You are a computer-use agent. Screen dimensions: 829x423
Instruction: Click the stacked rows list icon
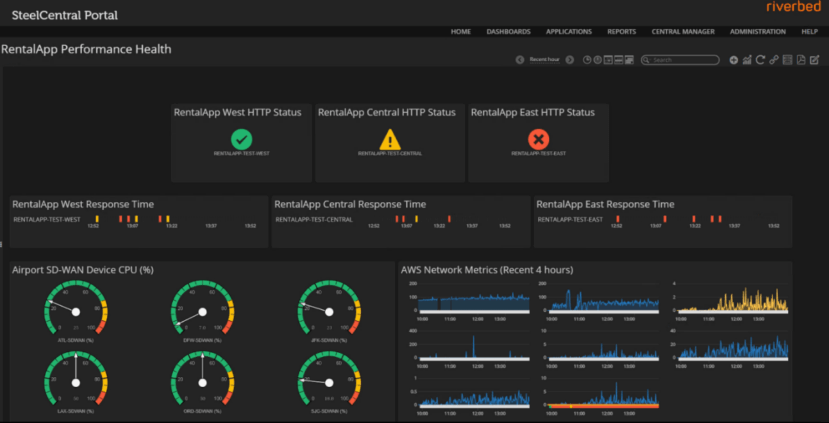[787, 60]
